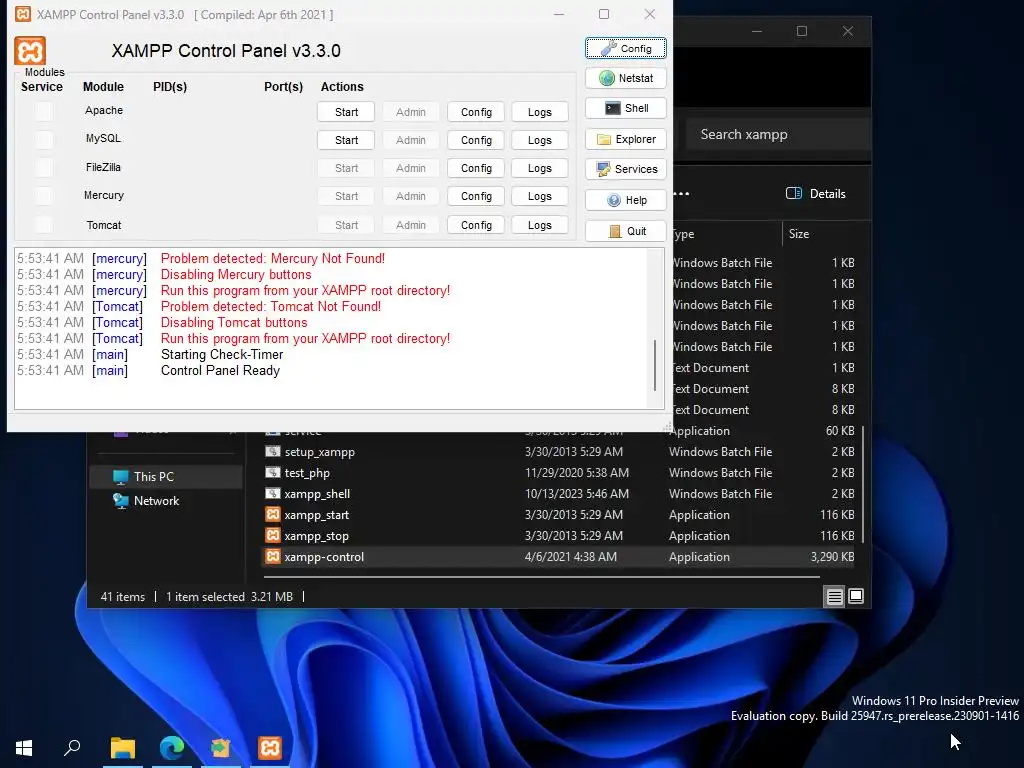This screenshot has height=768, width=1024.
Task: Quit the XAMPP Control Panel
Action: [625, 231]
